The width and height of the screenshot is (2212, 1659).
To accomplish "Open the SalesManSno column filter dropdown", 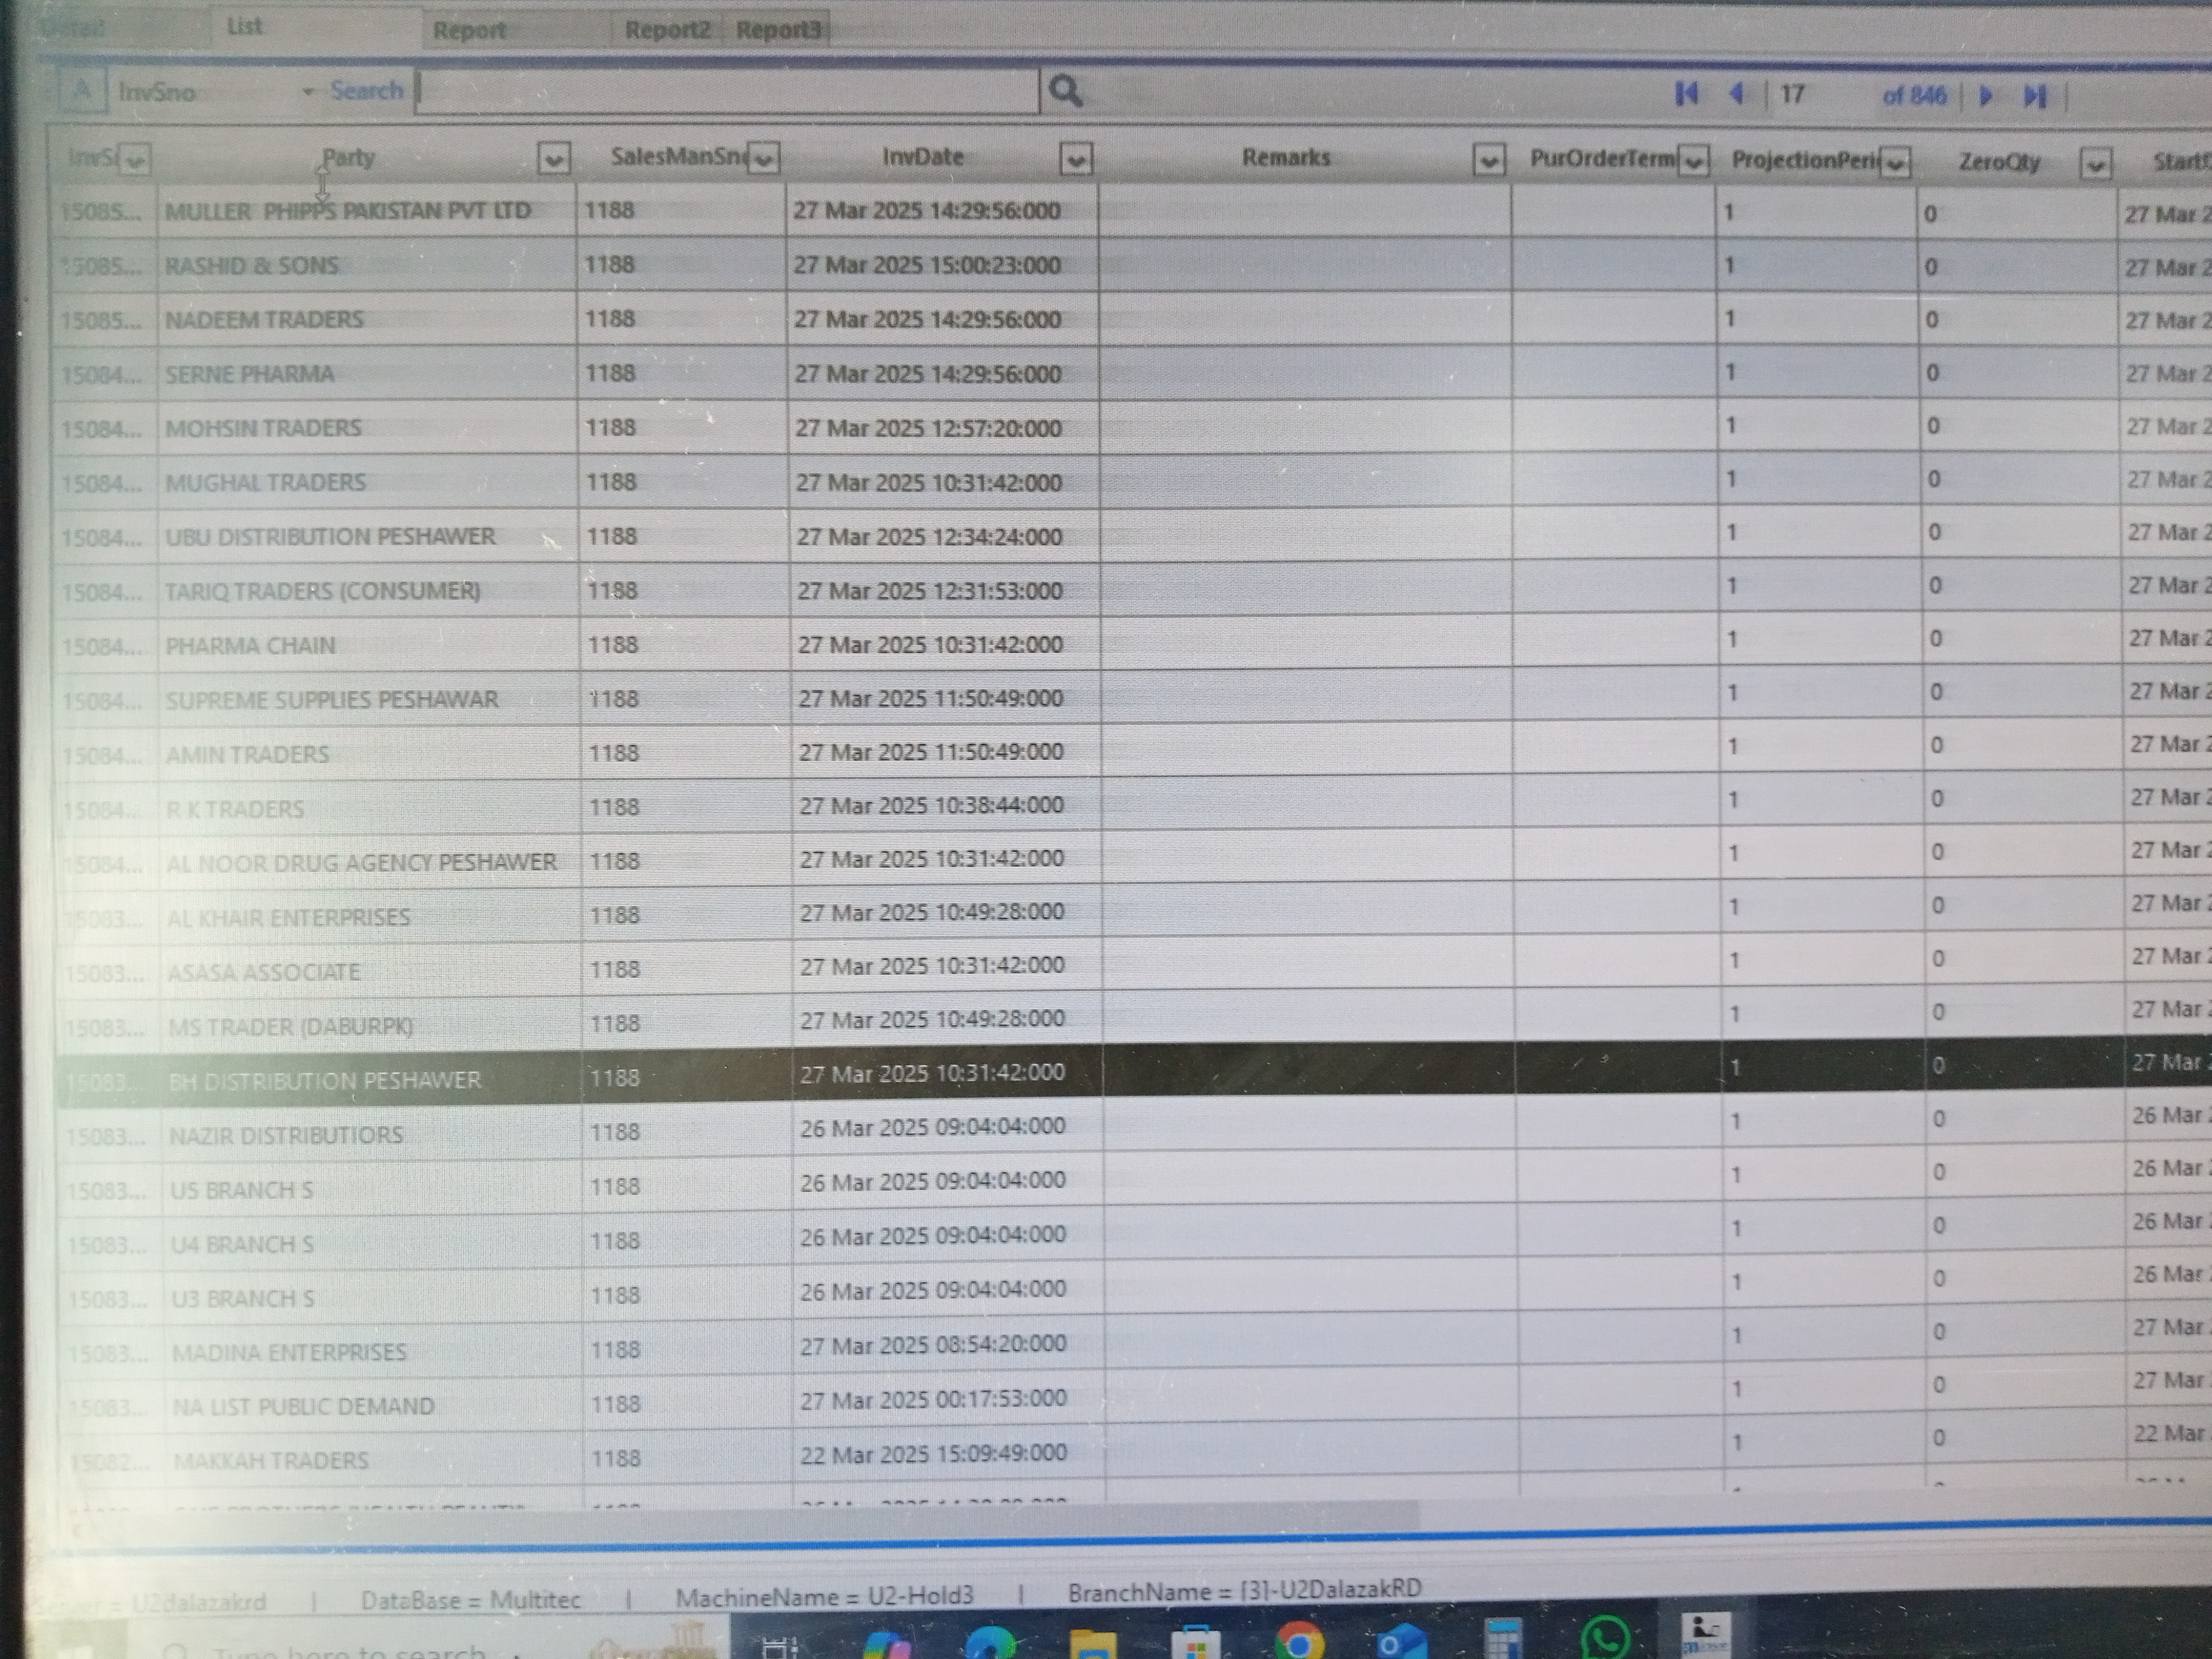I will click(x=764, y=159).
